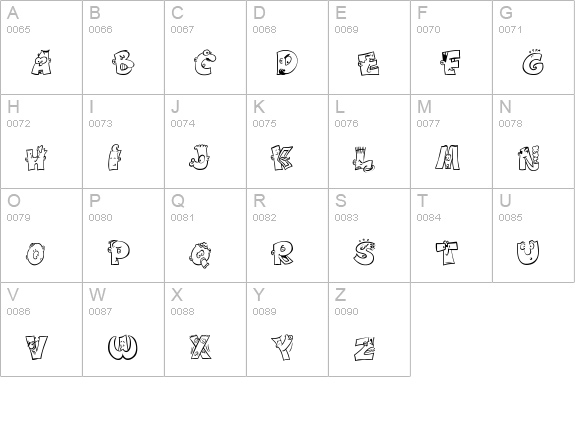
Task: Click the gray letter label R
Action: point(259,201)
